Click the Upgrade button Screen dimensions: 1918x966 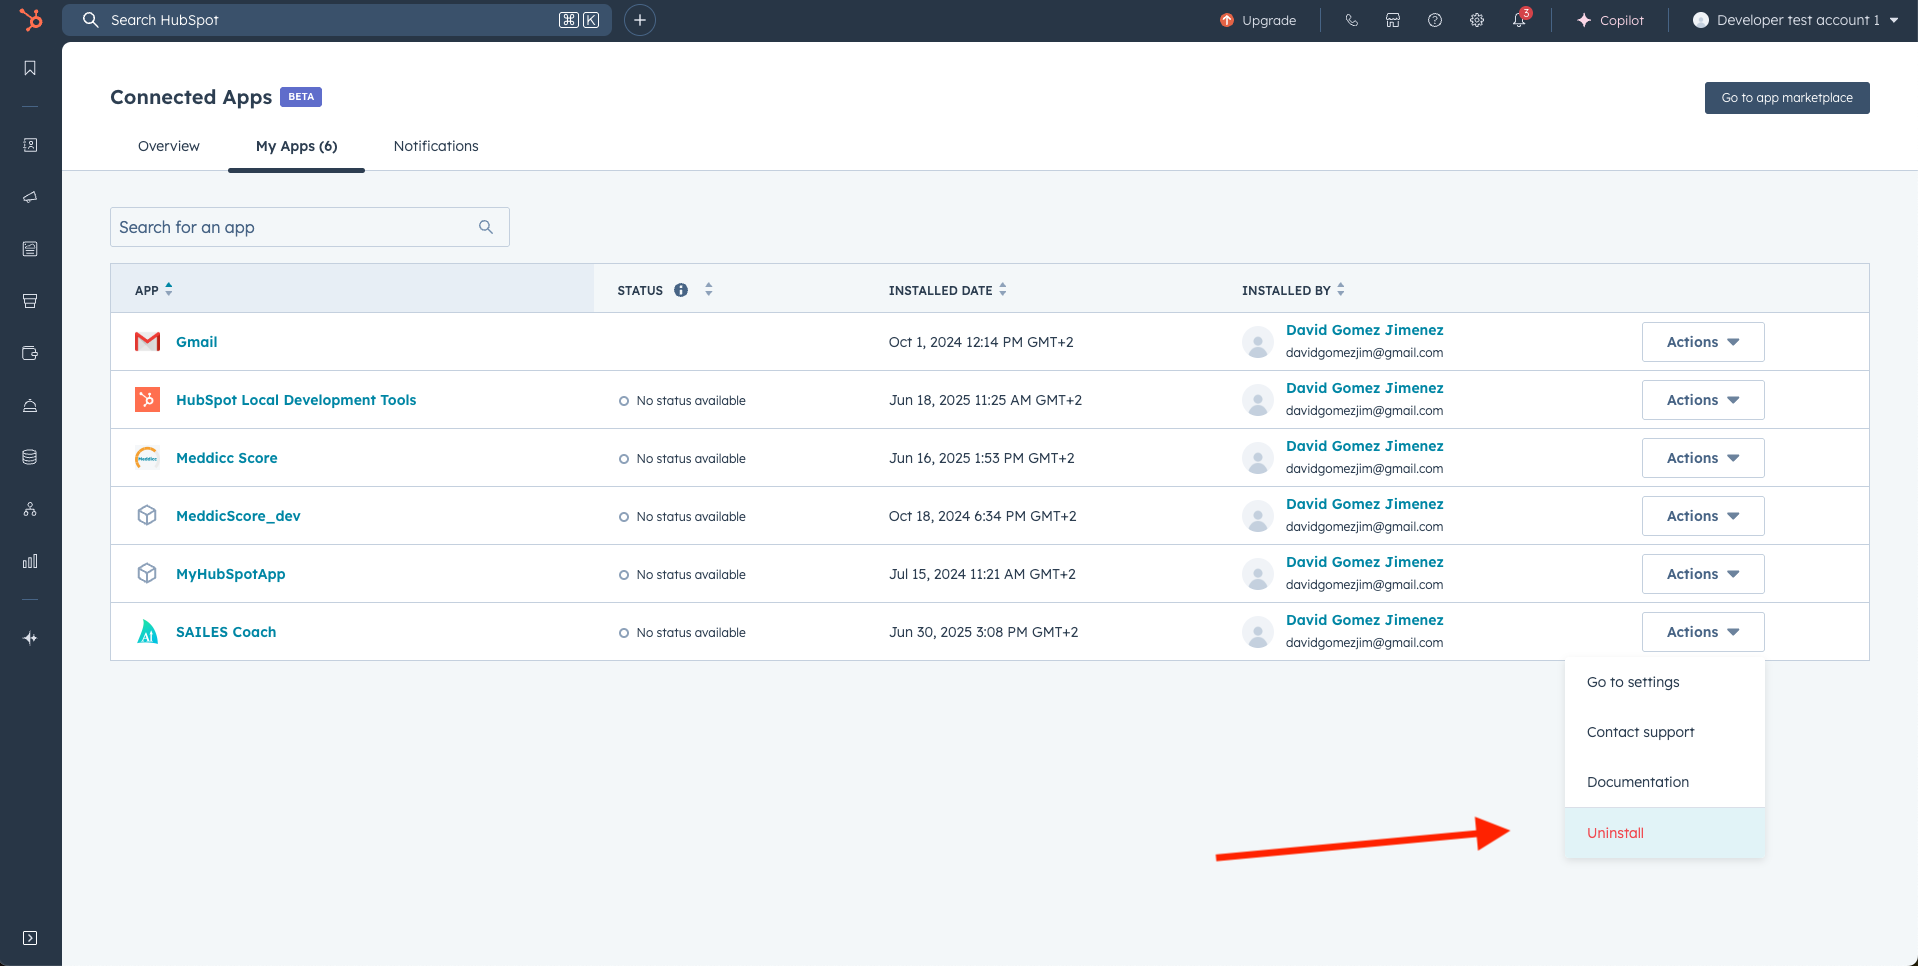click(x=1258, y=20)
